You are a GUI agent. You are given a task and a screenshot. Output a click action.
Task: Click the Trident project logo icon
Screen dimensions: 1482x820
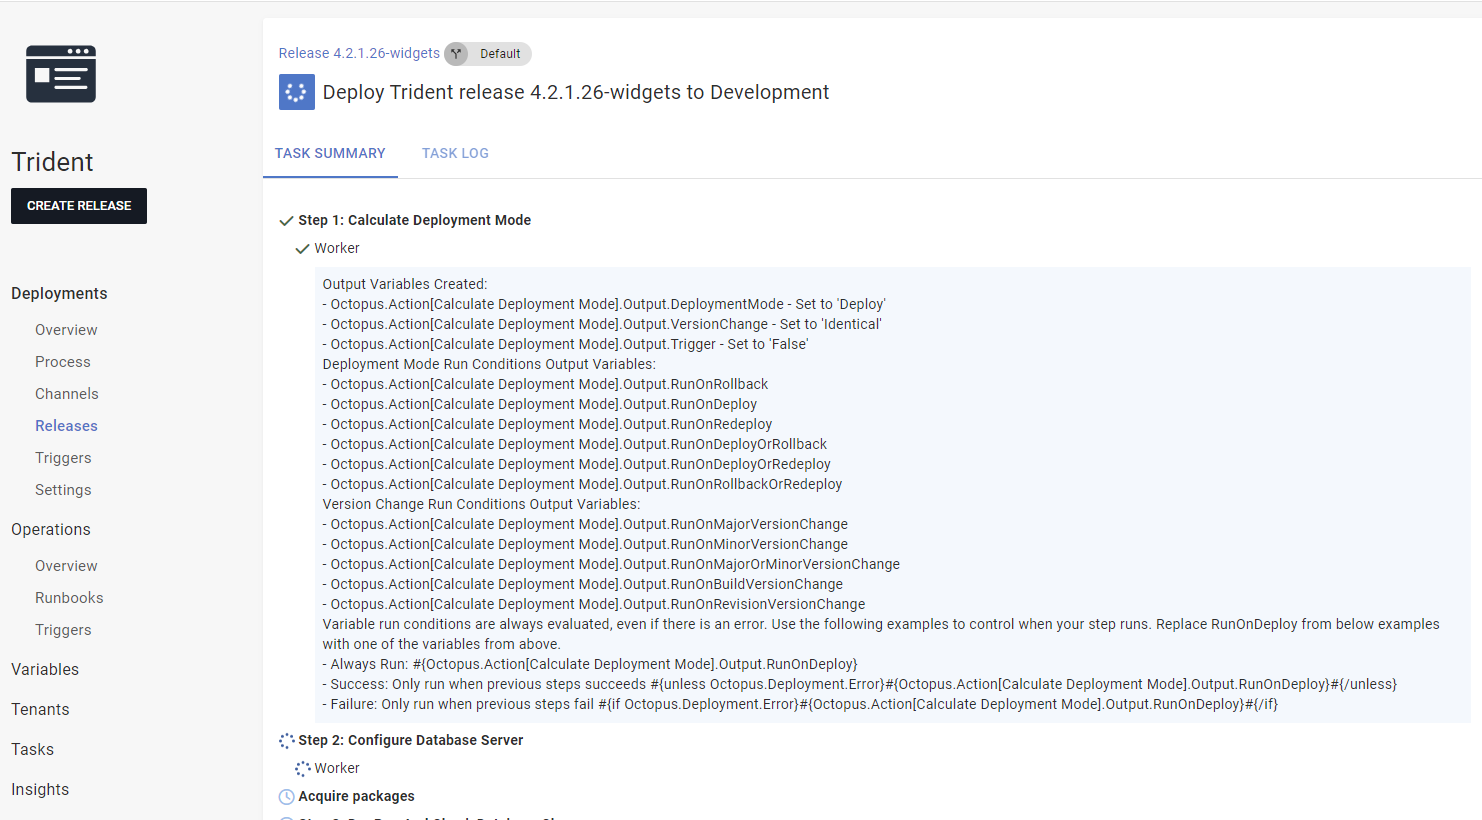[61, 74]
